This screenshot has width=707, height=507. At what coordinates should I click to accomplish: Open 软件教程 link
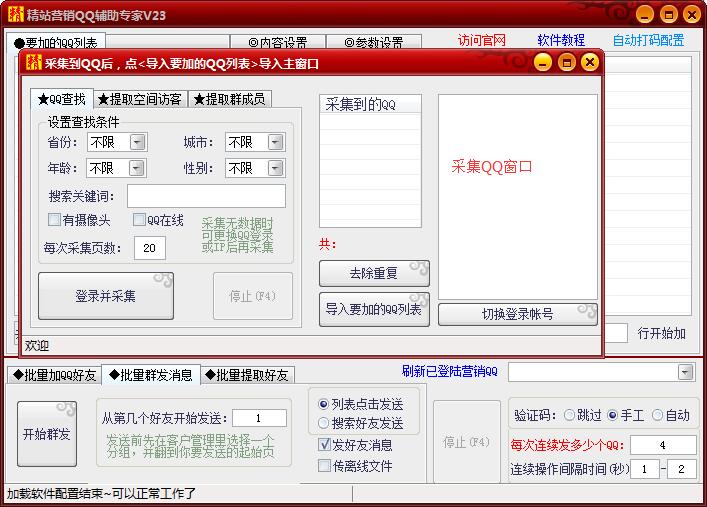[561, 40]
